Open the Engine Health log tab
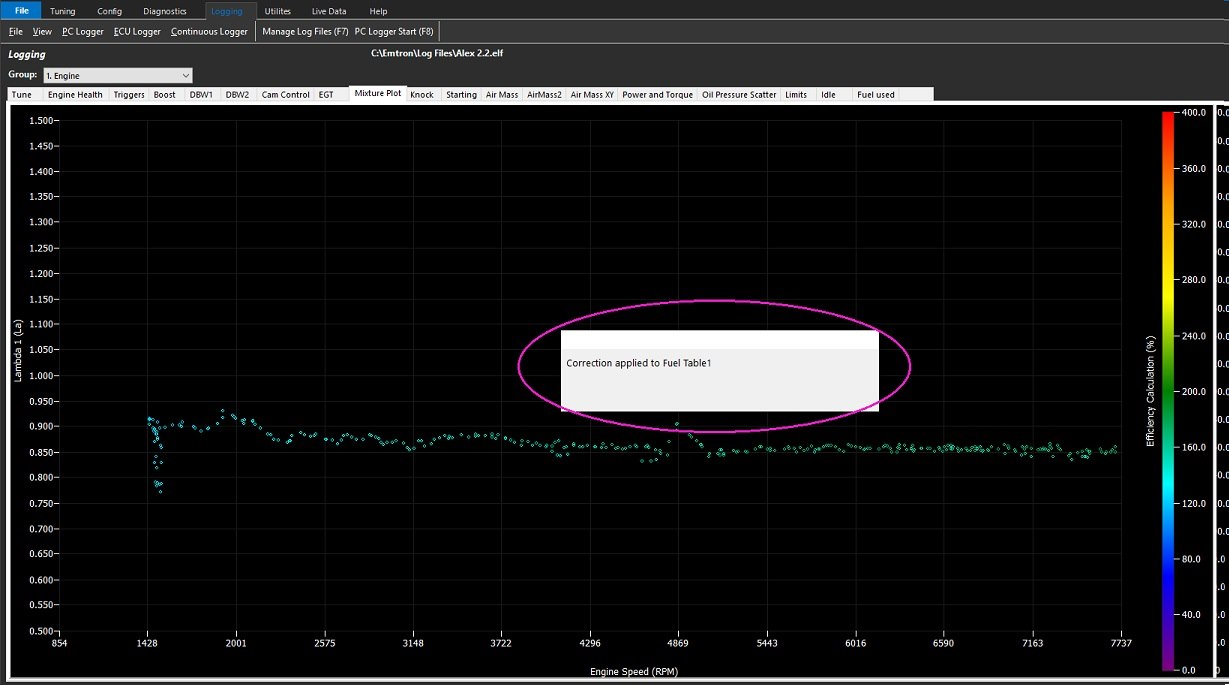The height and width of the screenshot is (685, 1229). click(75, 95)
